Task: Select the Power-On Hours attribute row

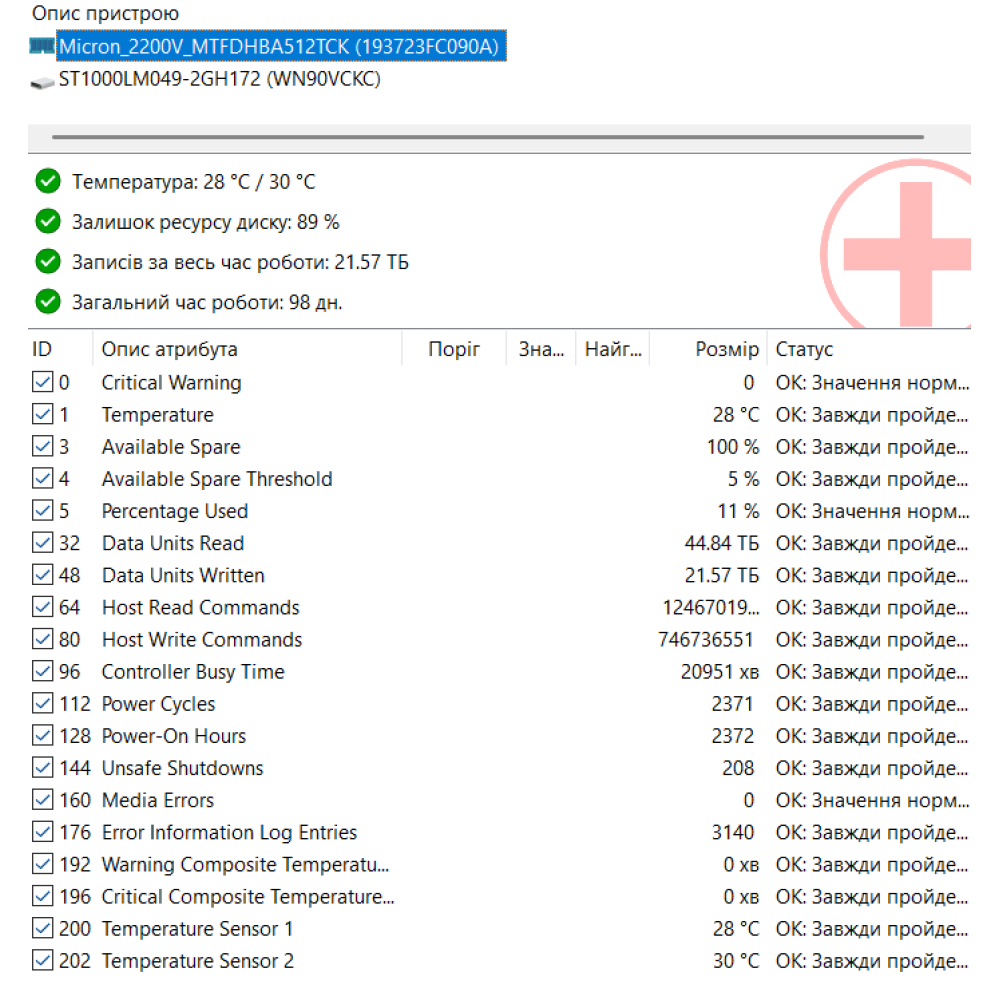Action: tap(174, 736)
